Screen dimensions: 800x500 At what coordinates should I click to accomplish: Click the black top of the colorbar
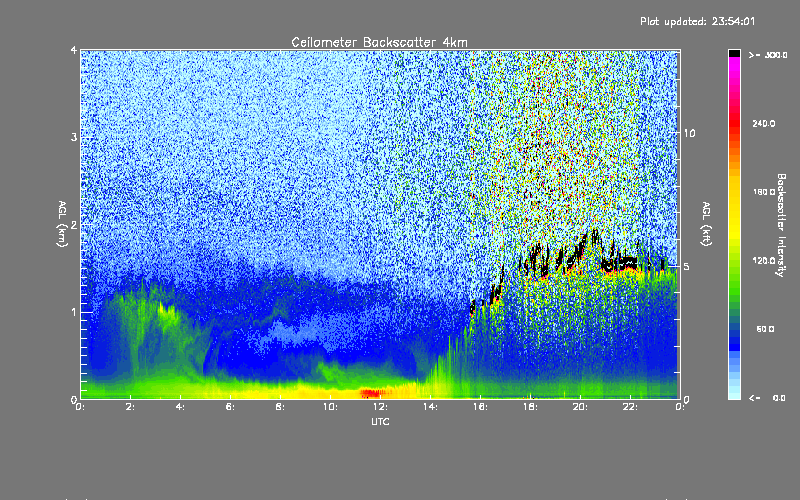pyautogui.click(x=734, y=53)
